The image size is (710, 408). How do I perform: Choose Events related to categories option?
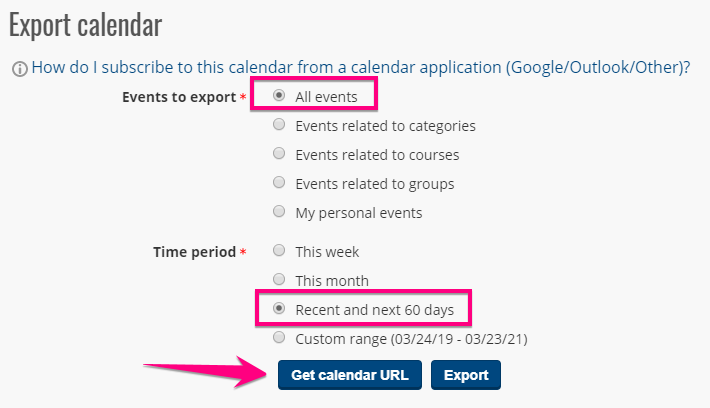[279, 126]
